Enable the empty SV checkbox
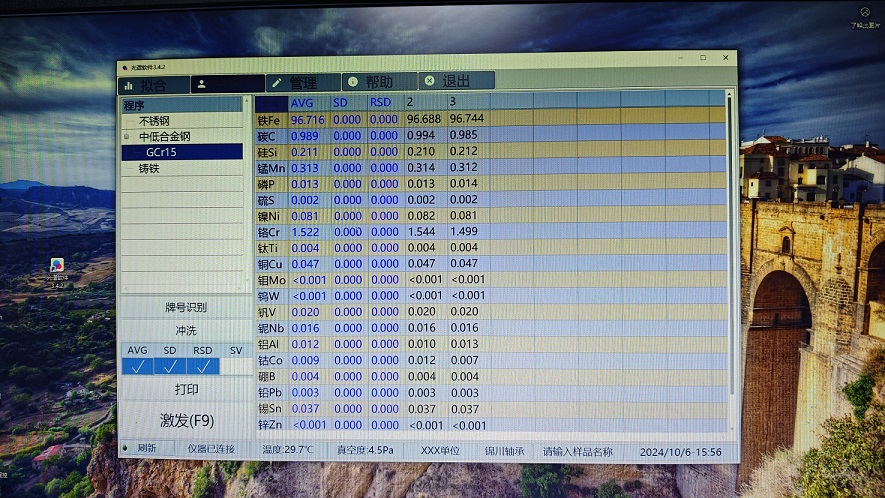This screenshot has height=498, width=885. [x=236, y=367]
